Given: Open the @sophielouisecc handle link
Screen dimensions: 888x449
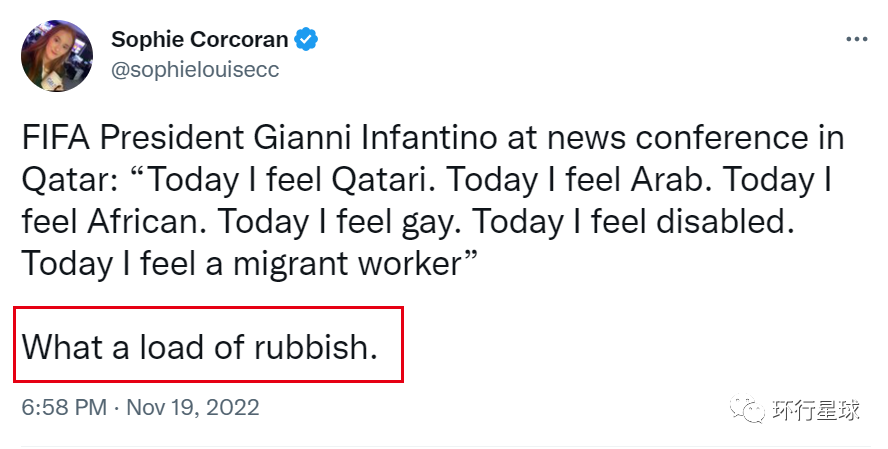Looking at the screenshot, I should pos(195,70).
